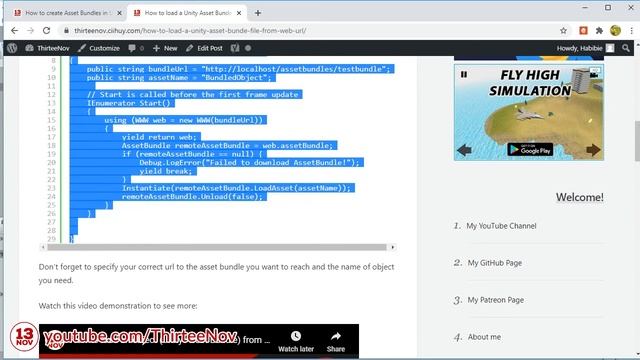Open the WordPress logo menu
The width and height of the screenshot is (640, 360).
(x=12, y=48)
